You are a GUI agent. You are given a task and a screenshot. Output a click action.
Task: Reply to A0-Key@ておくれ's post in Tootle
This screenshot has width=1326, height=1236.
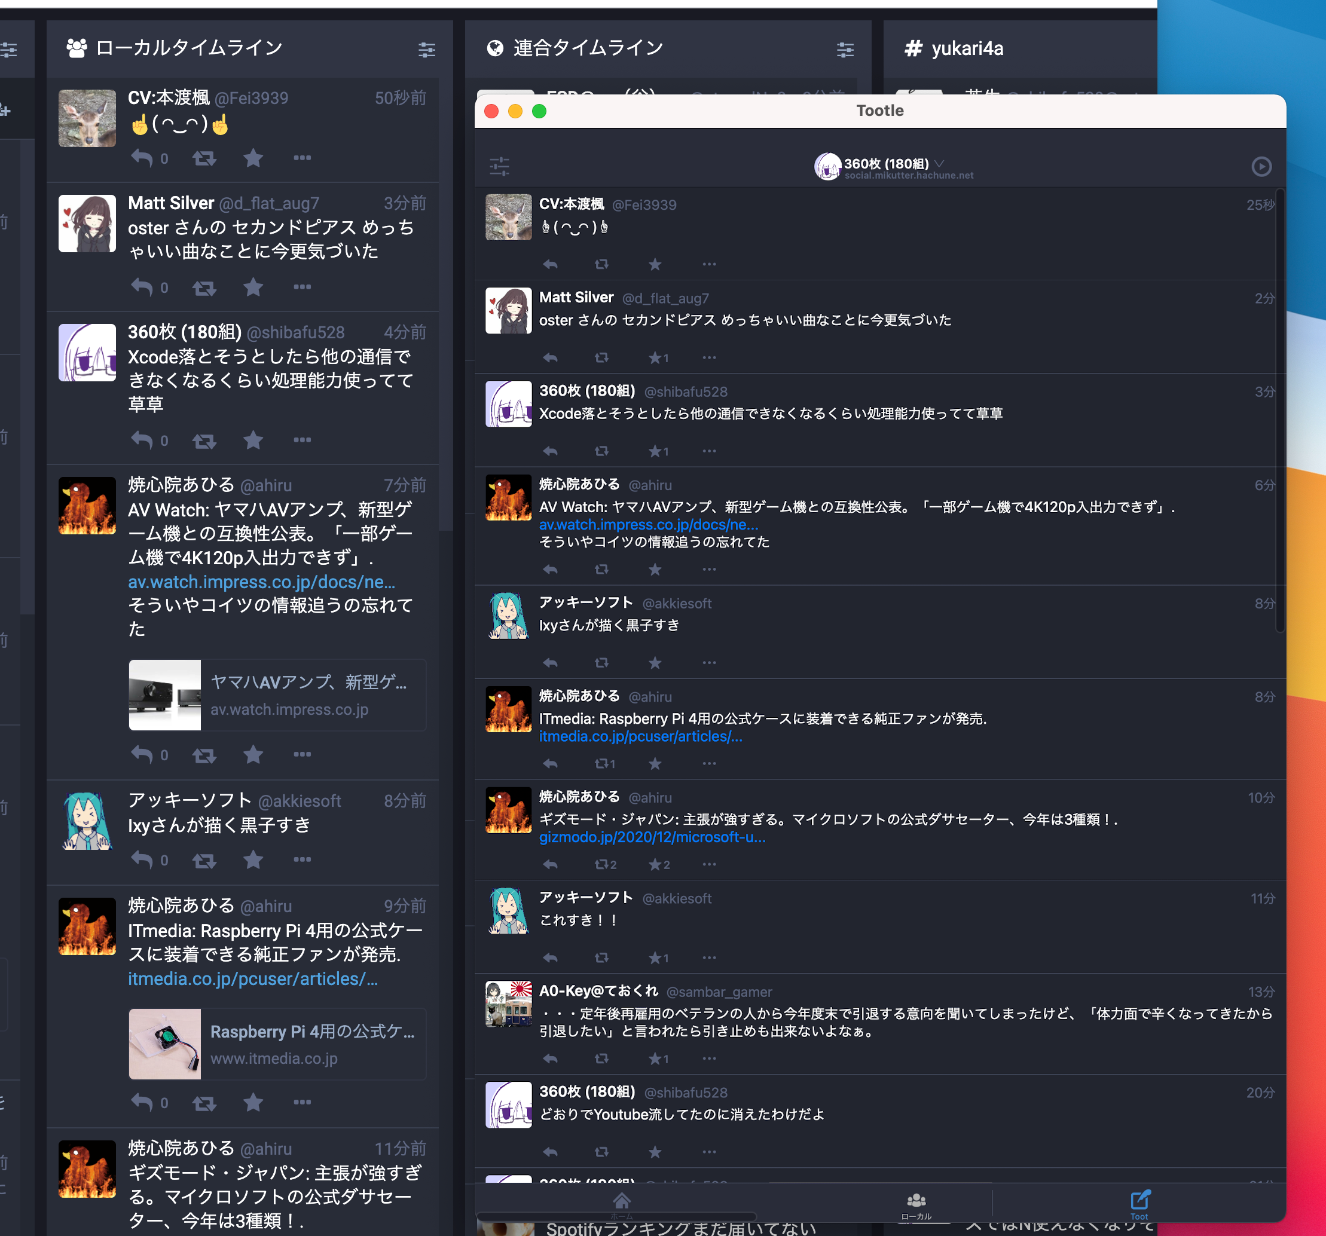pos(550,1058)
